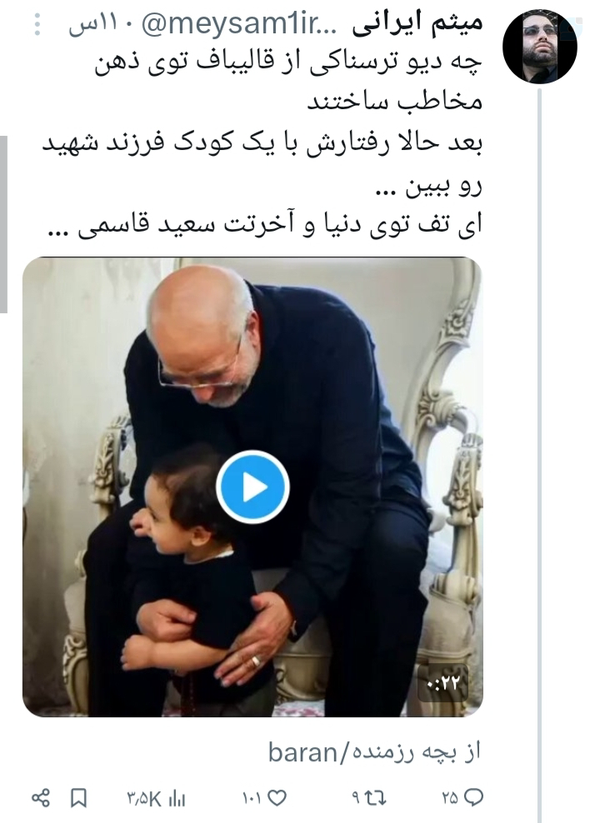Click the like count ۱۰۱
This screenshot has height=823, width=600.
252,798
